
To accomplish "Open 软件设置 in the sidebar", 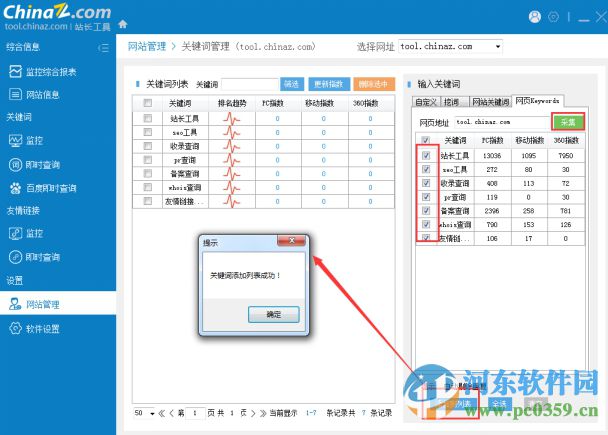I will tap(34, 329).
